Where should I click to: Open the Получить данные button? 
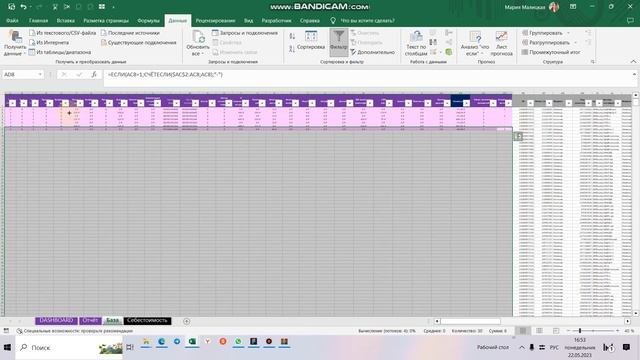[x=15, y=43]
